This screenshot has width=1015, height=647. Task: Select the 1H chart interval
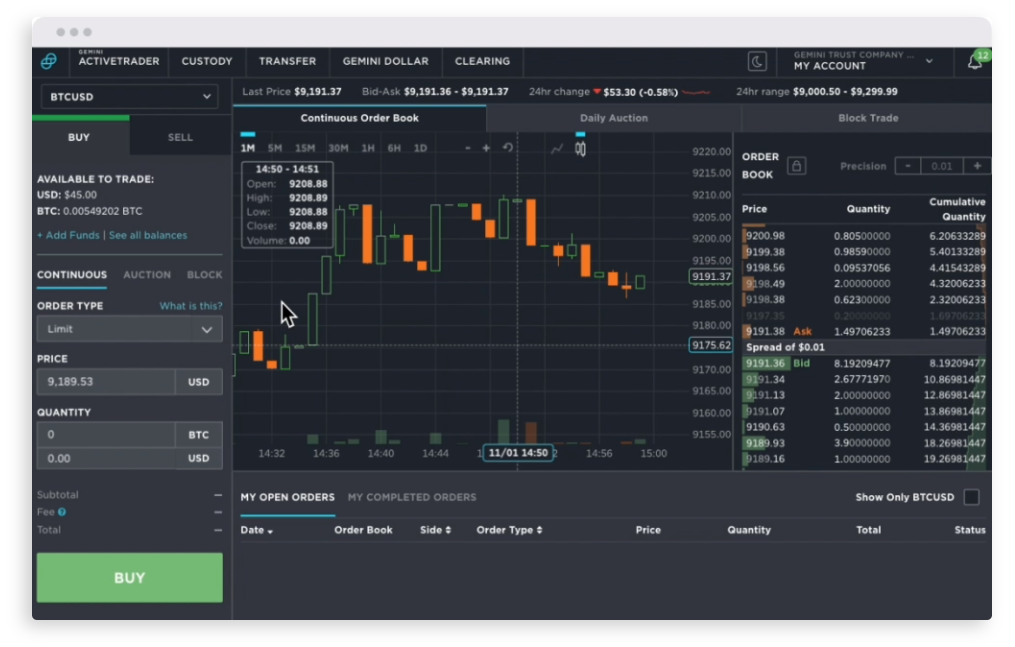point(368,148)
